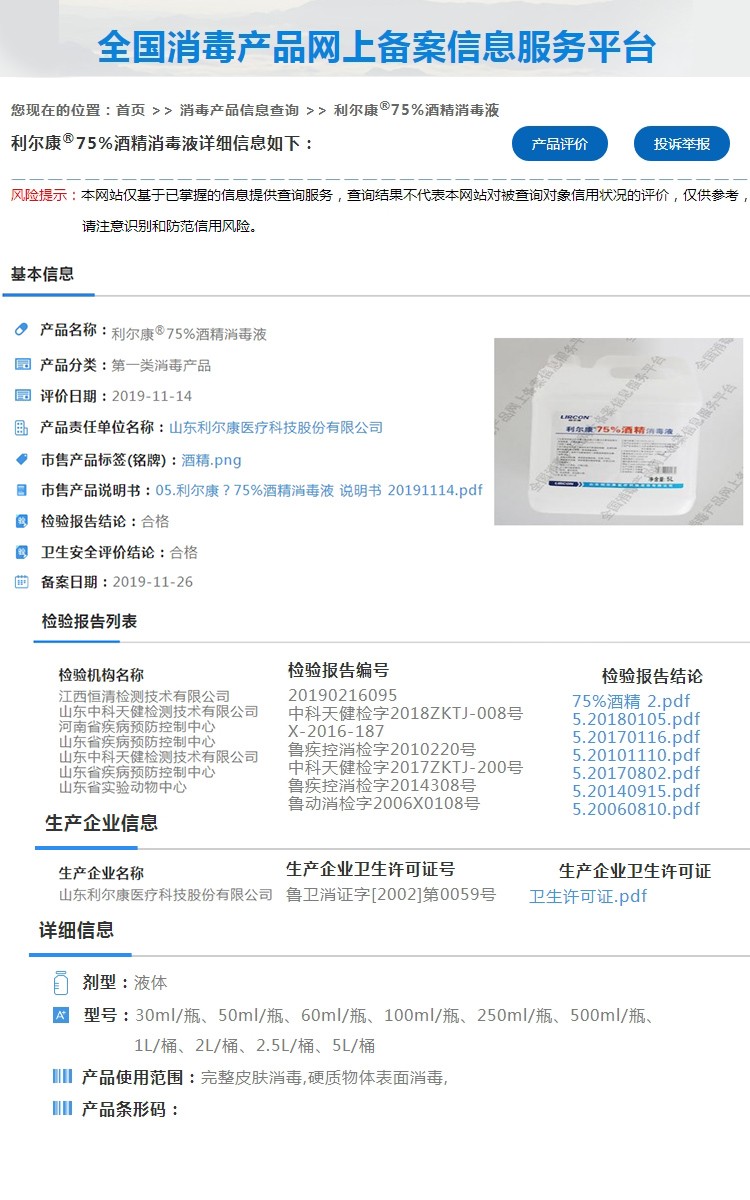
Task: Click the icon beside 产品分类
Action: click(22, 365)
